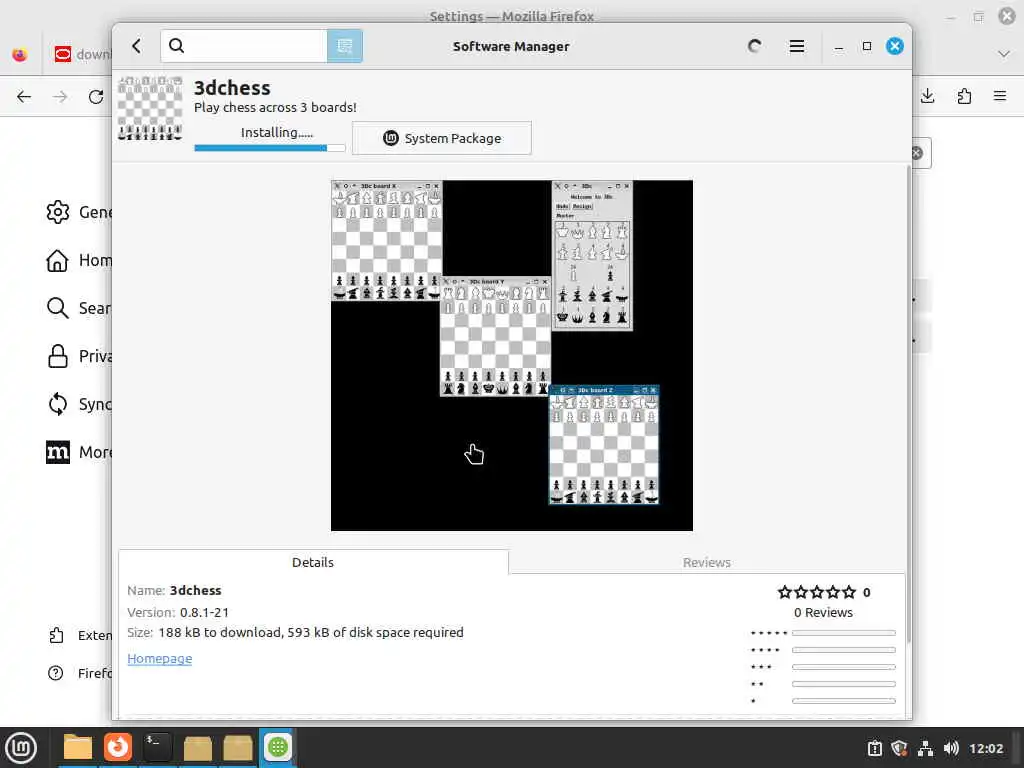Click the five-star review distribution bar
This screenshot has width=1024, height=768.
[843, 633]
